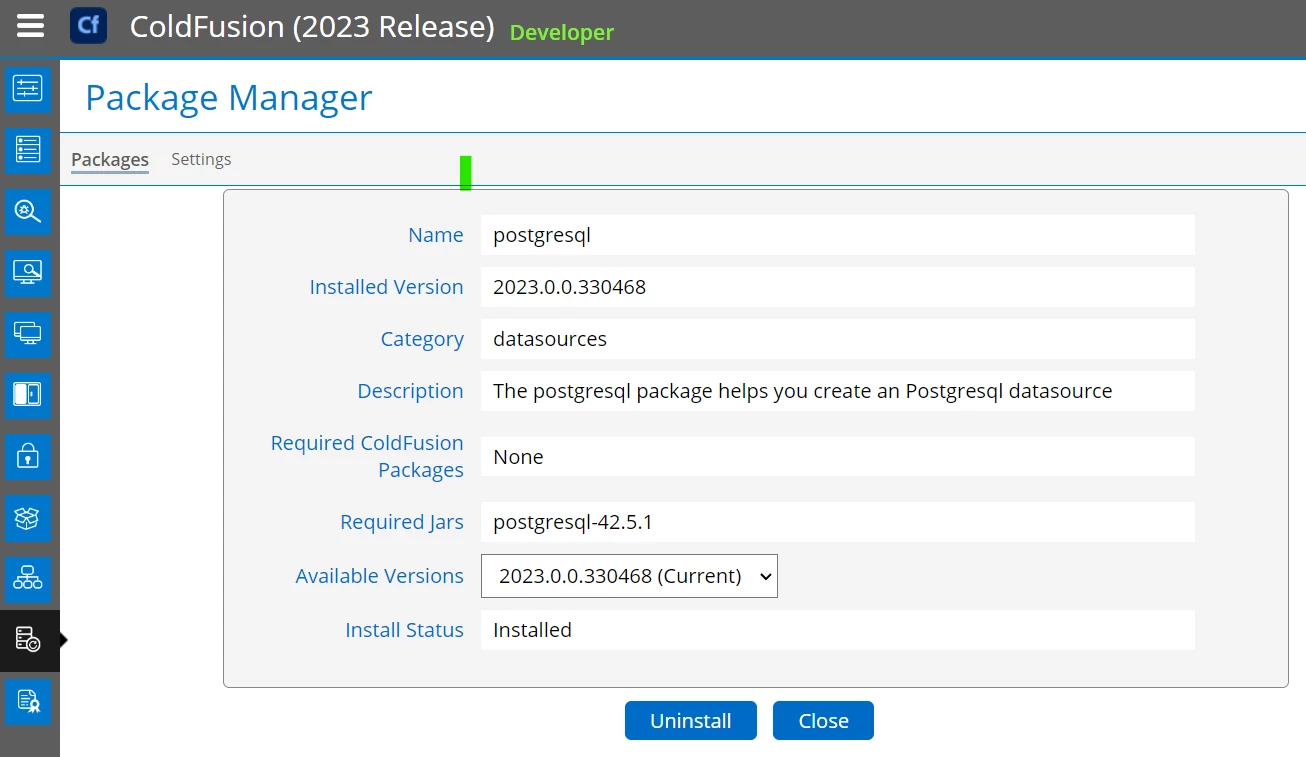Viewport: 1306px width, 757px height.
Task: Click the Name label
Action: tap(436, 235)
